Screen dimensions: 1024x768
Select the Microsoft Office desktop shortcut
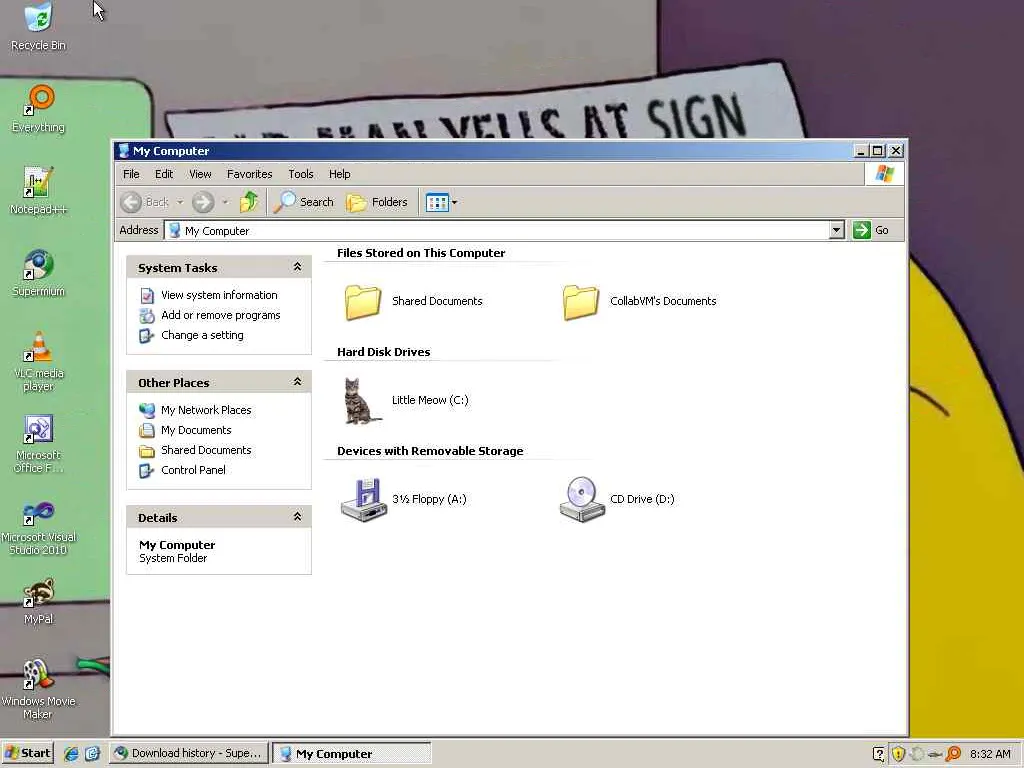tap(38, 443)
